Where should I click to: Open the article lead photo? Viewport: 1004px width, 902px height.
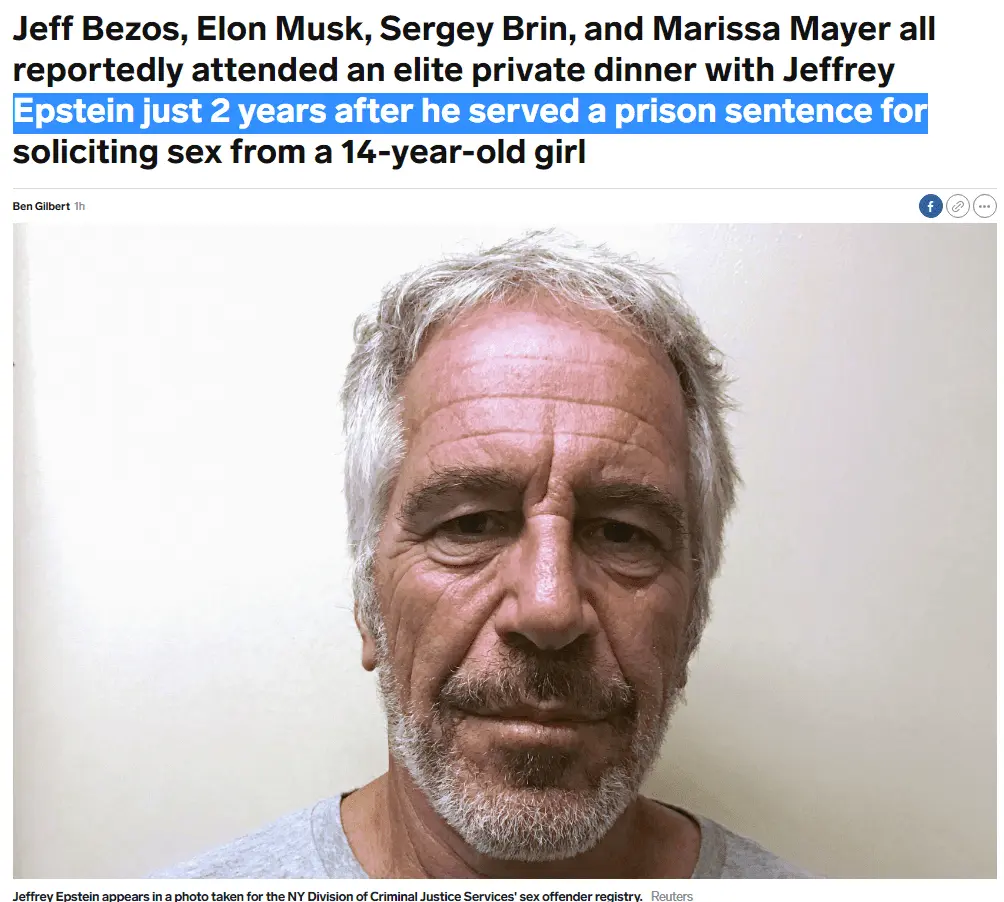(505, 551)
